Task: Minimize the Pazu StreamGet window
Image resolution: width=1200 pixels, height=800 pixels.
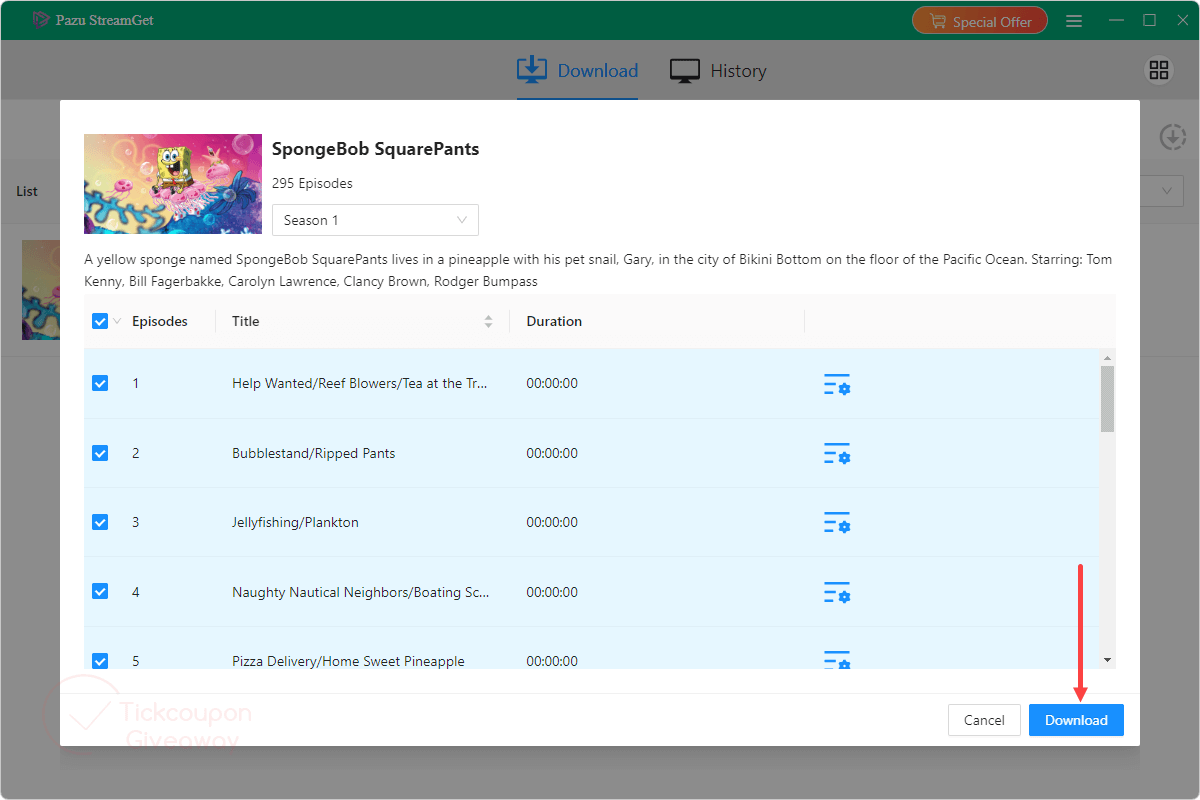Action: tap(1116, 20)
